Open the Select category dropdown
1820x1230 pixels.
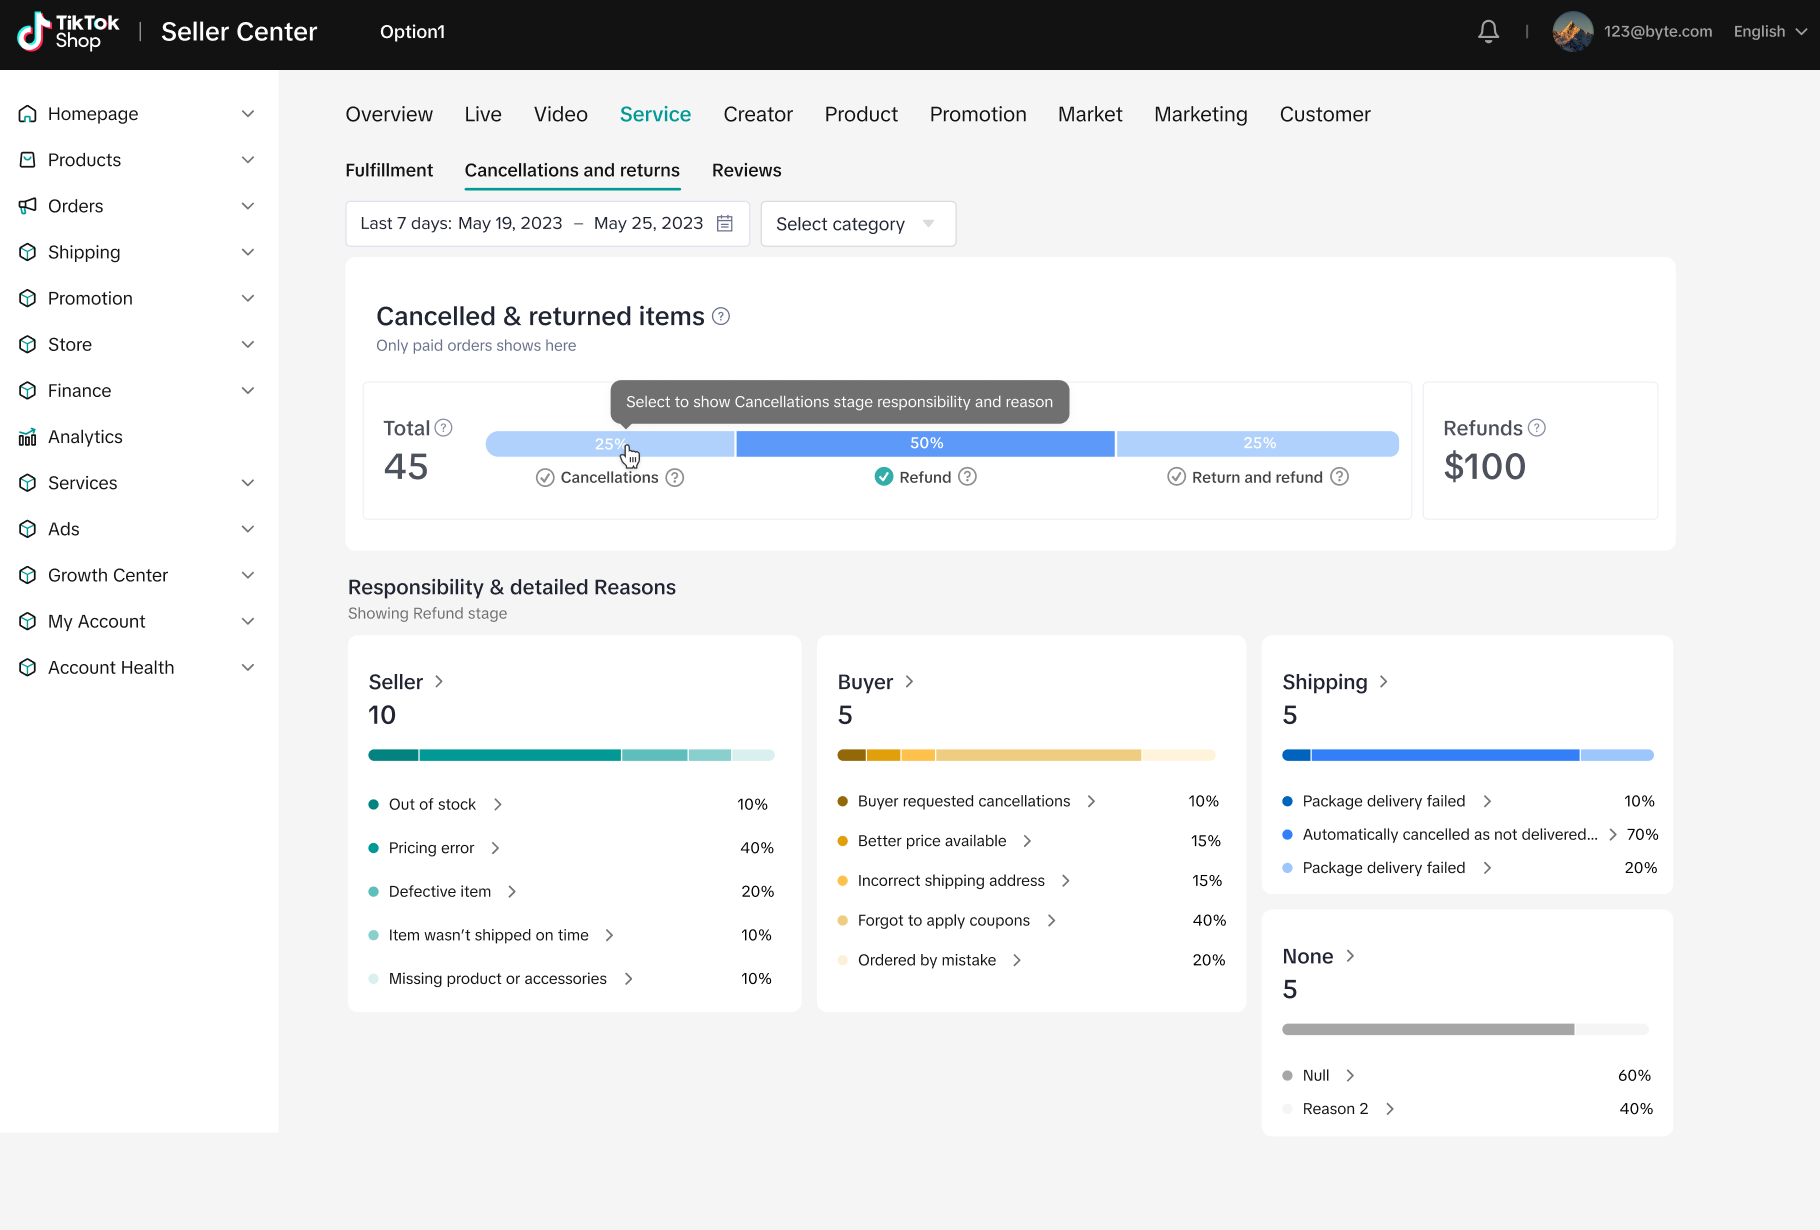coord(857,224)
